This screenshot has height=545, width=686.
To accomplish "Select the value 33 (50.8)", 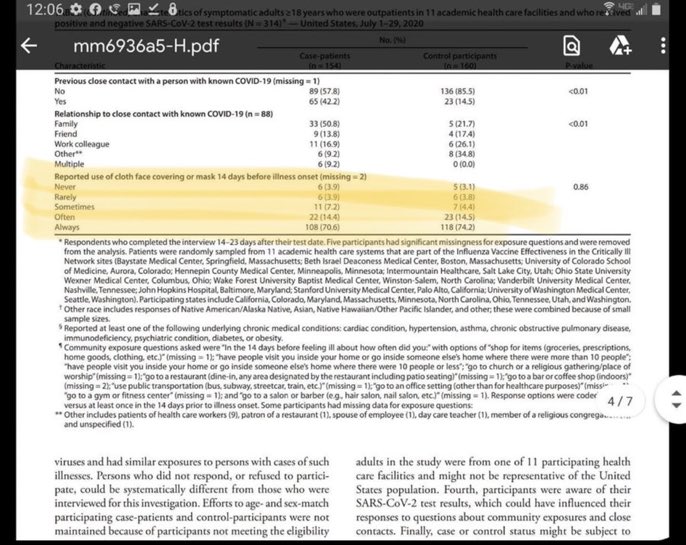I will [324, 124].
